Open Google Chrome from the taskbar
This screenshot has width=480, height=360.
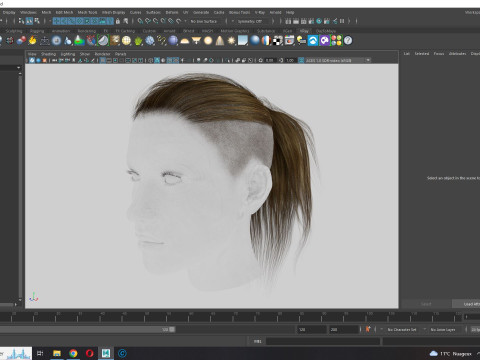pyautogui.click(x=73, y=353)
